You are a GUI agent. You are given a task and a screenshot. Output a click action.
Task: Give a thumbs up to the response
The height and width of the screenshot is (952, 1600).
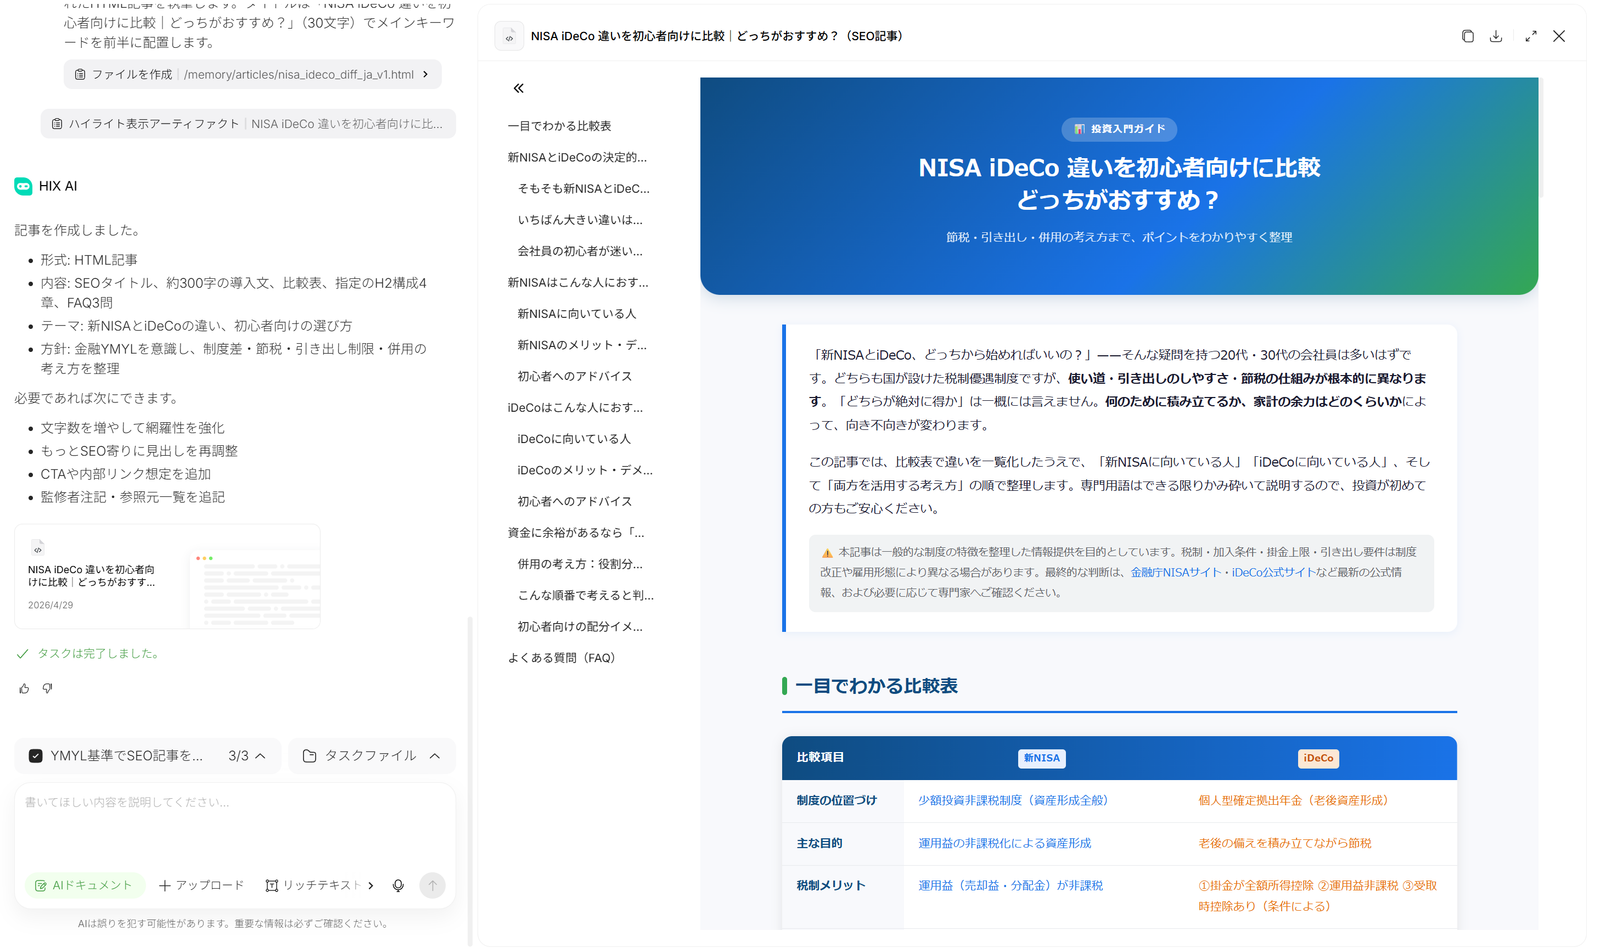[24, 688]
